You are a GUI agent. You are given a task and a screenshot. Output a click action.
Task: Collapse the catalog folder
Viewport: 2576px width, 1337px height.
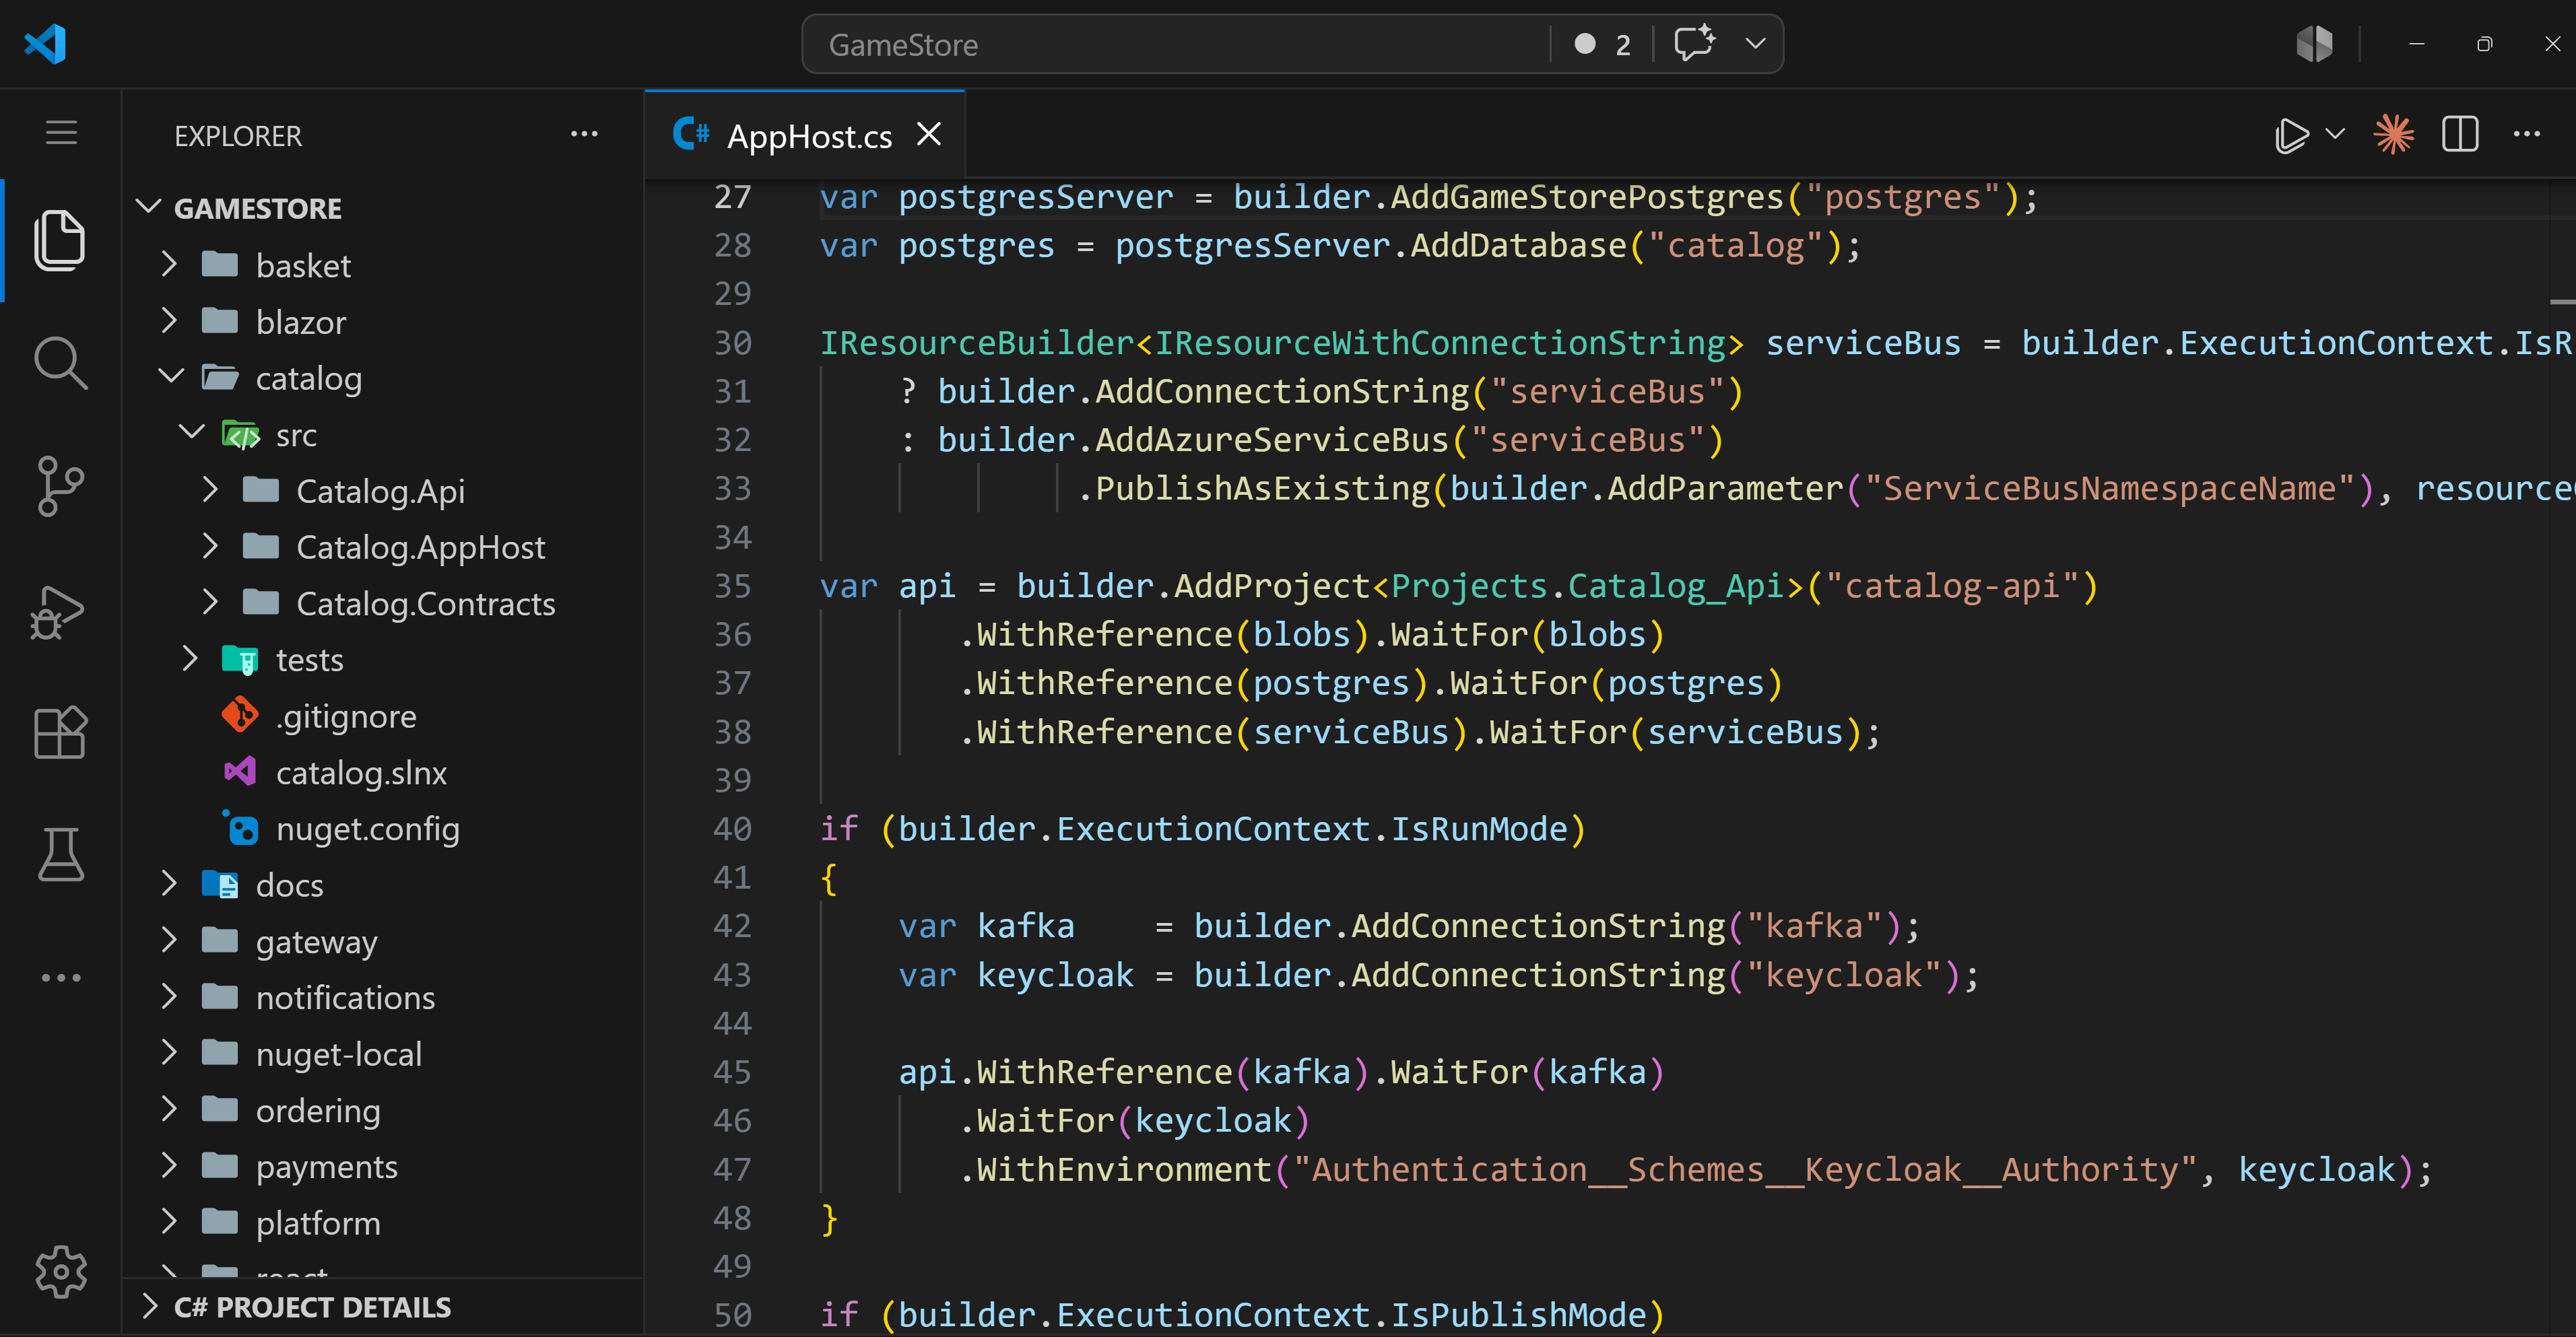pyautogui.click(x=382, y=378)
